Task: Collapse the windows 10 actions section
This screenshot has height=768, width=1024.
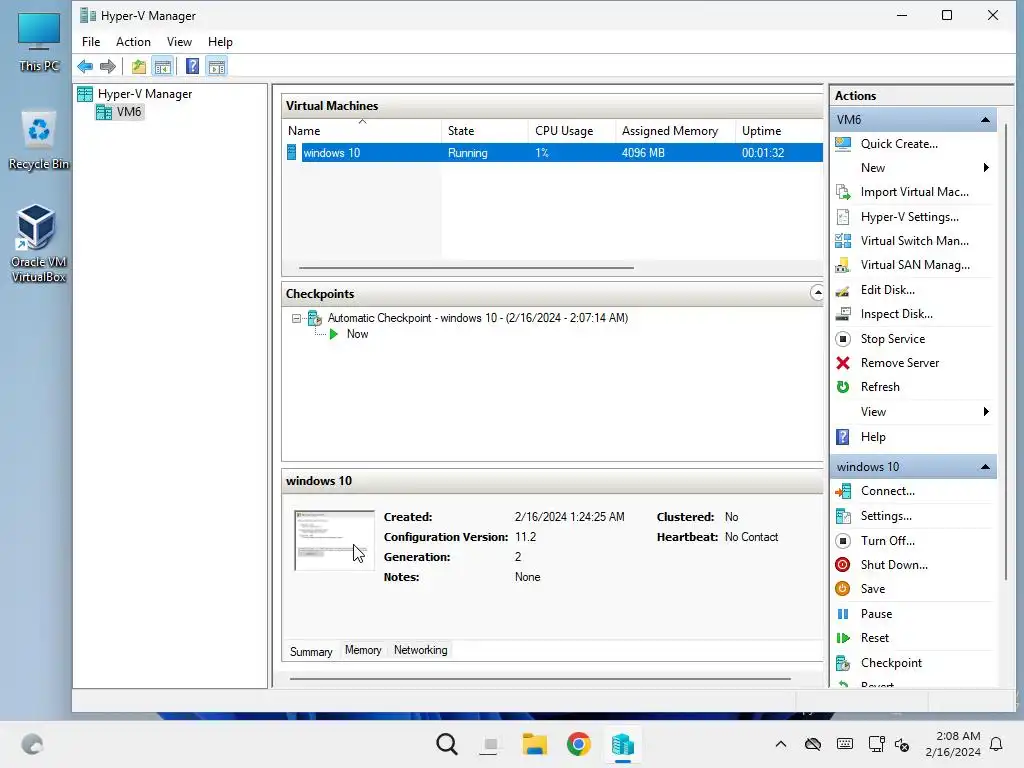Action: pos(985,467)
